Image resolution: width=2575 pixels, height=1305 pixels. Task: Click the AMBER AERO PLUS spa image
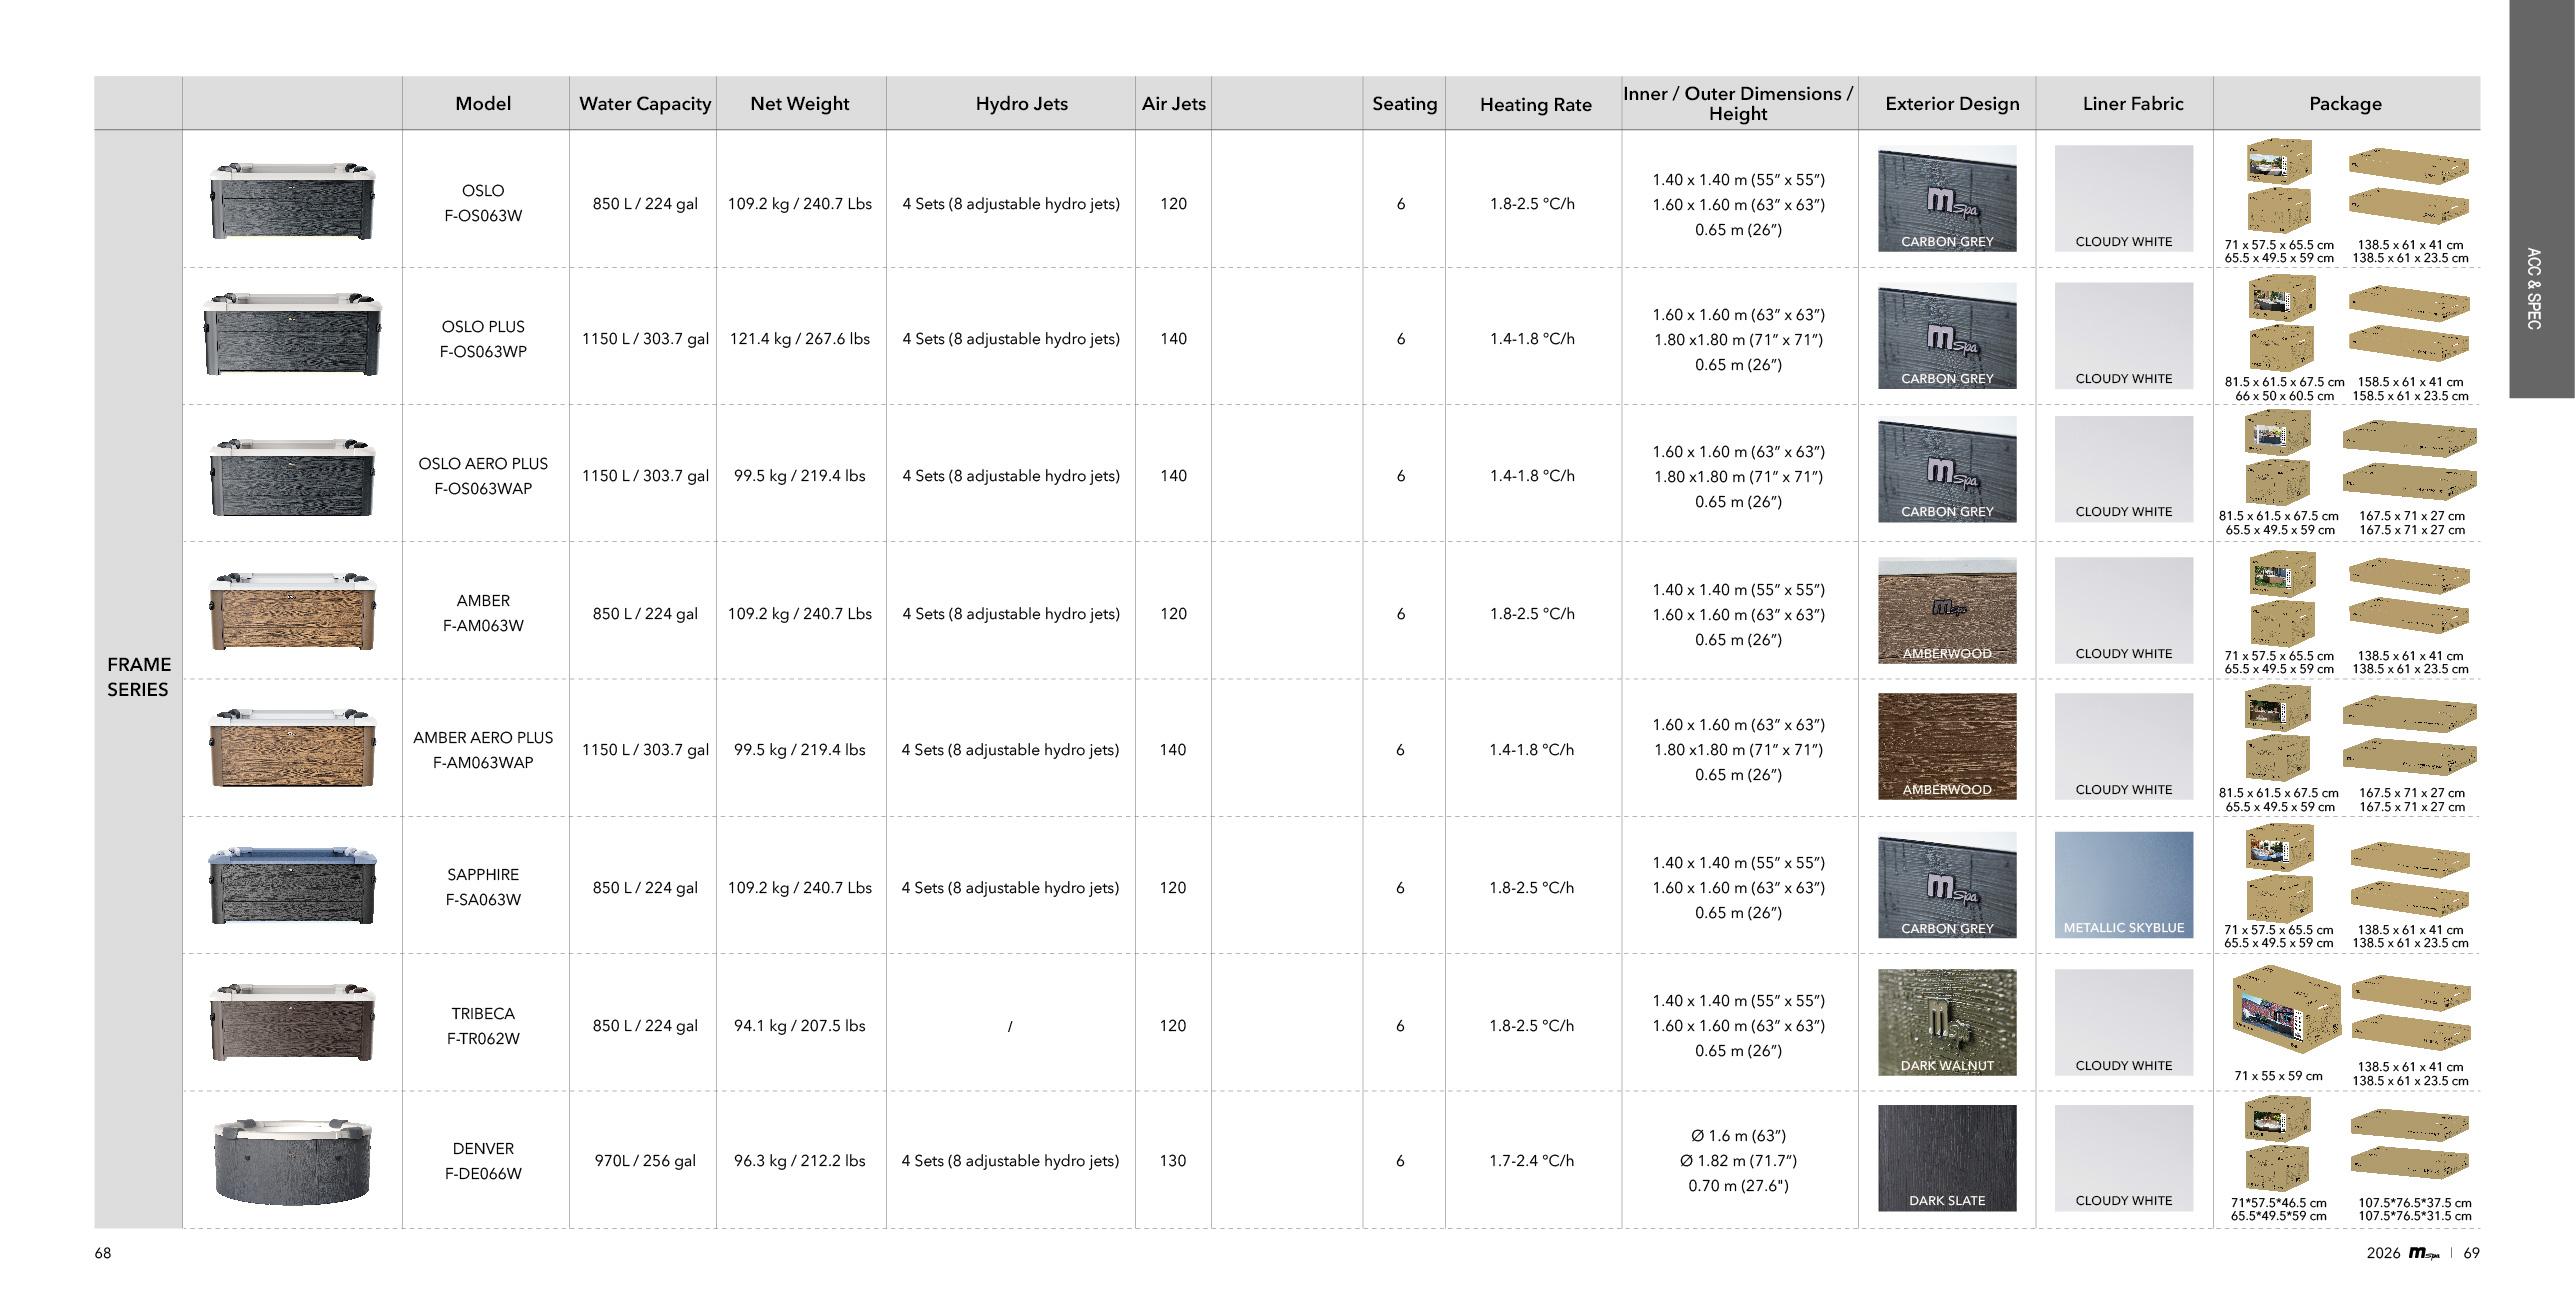coord(292,747)
